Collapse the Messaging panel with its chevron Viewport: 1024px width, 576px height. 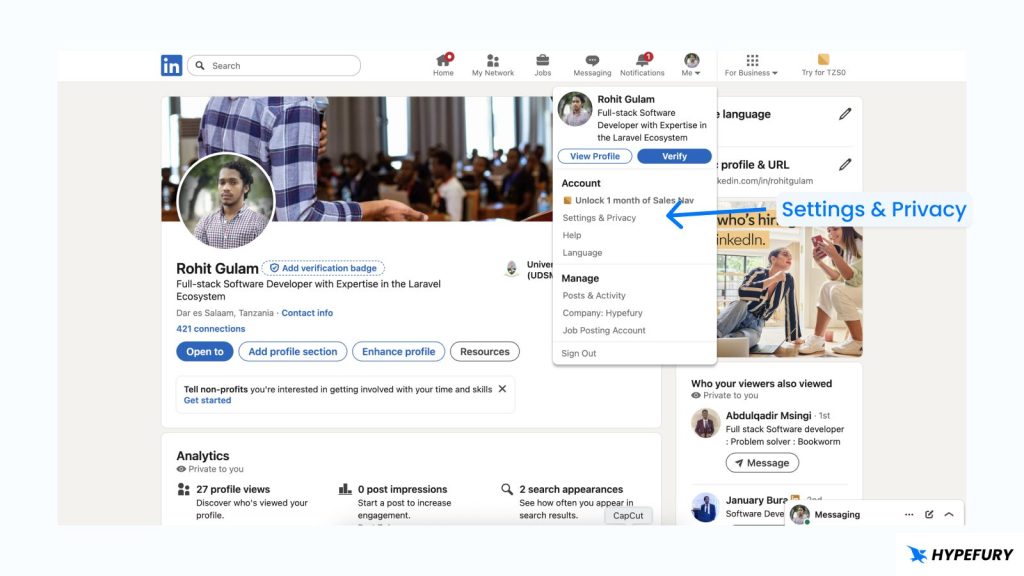tap(949, 514)
